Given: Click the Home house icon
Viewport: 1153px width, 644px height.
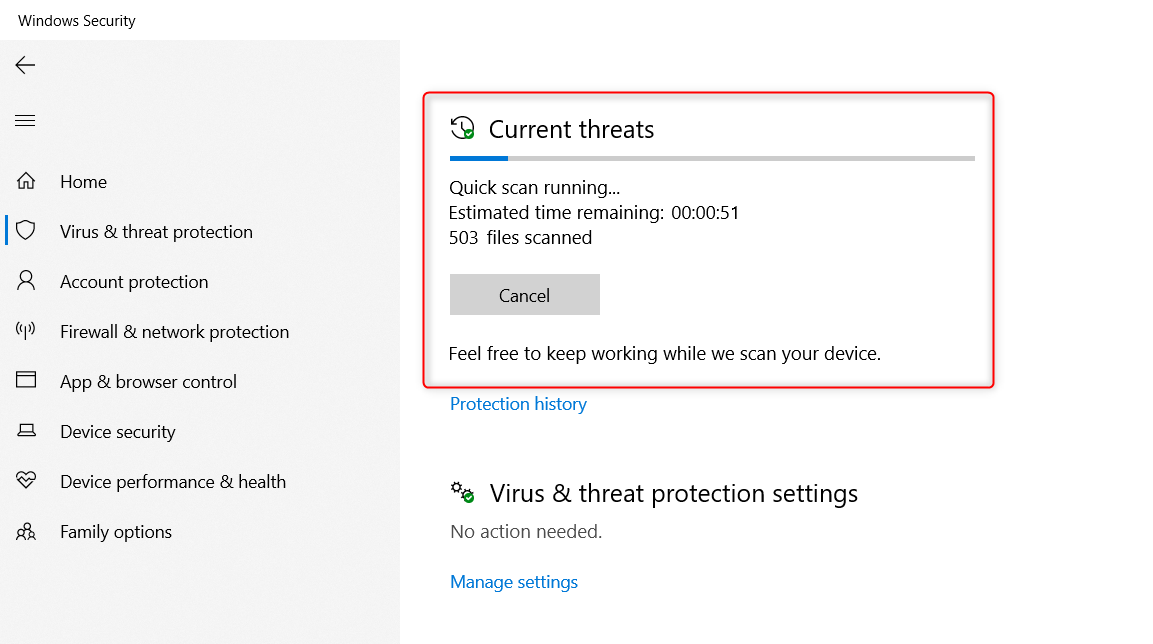Looking at the screenshot, I should (x=25, y=181).
